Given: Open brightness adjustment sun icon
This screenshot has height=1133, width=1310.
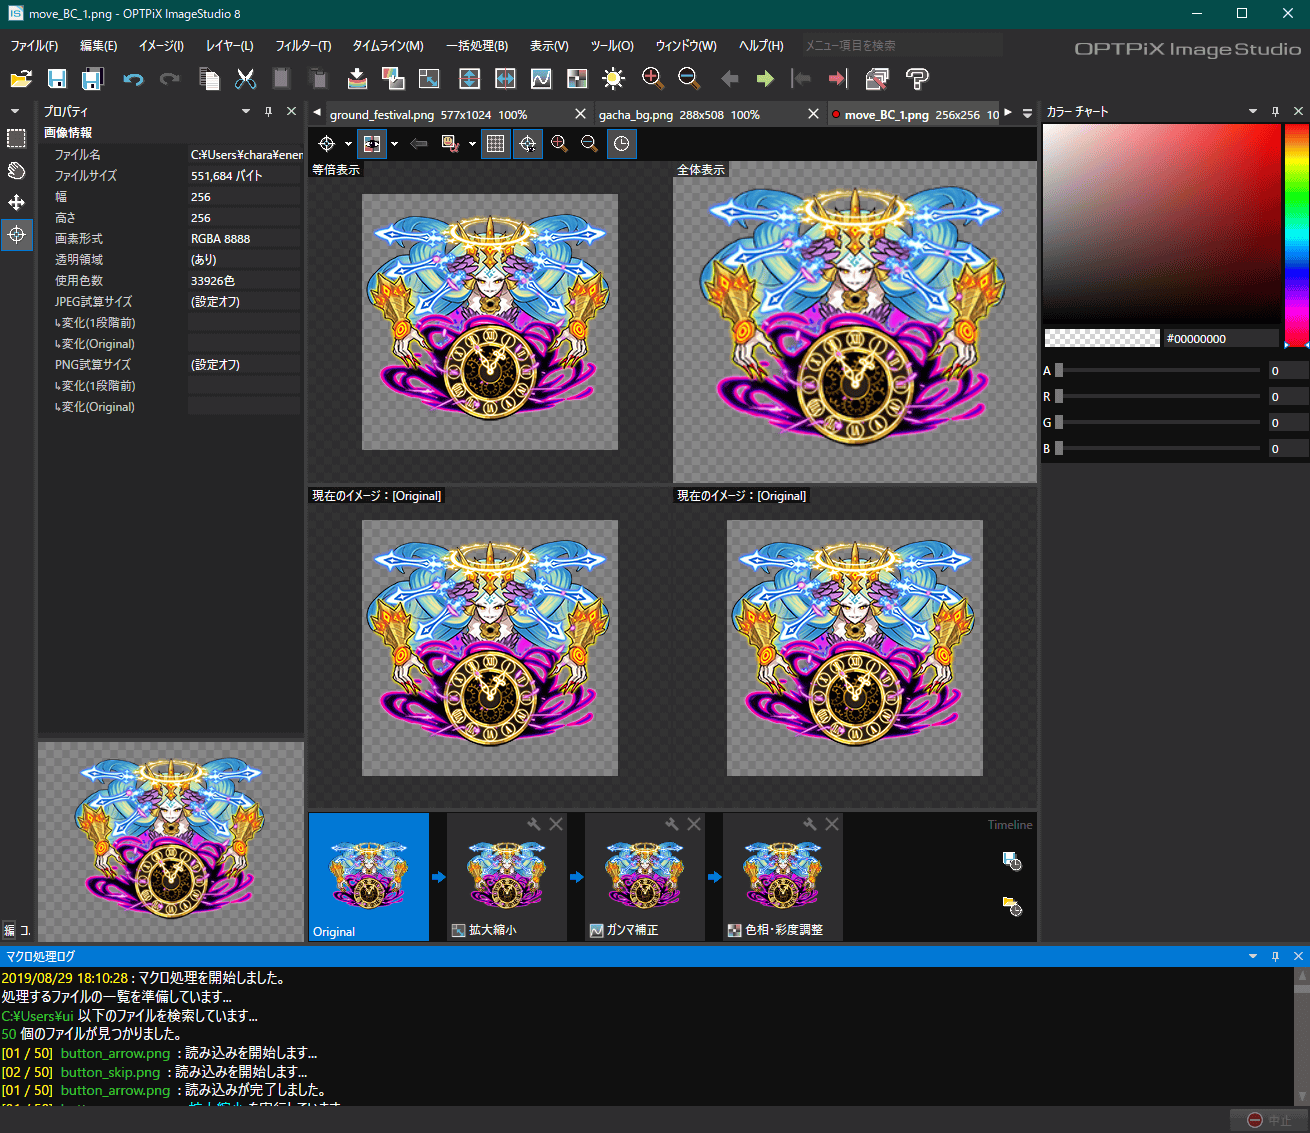Looking at the screenshot, I should 613,79.
